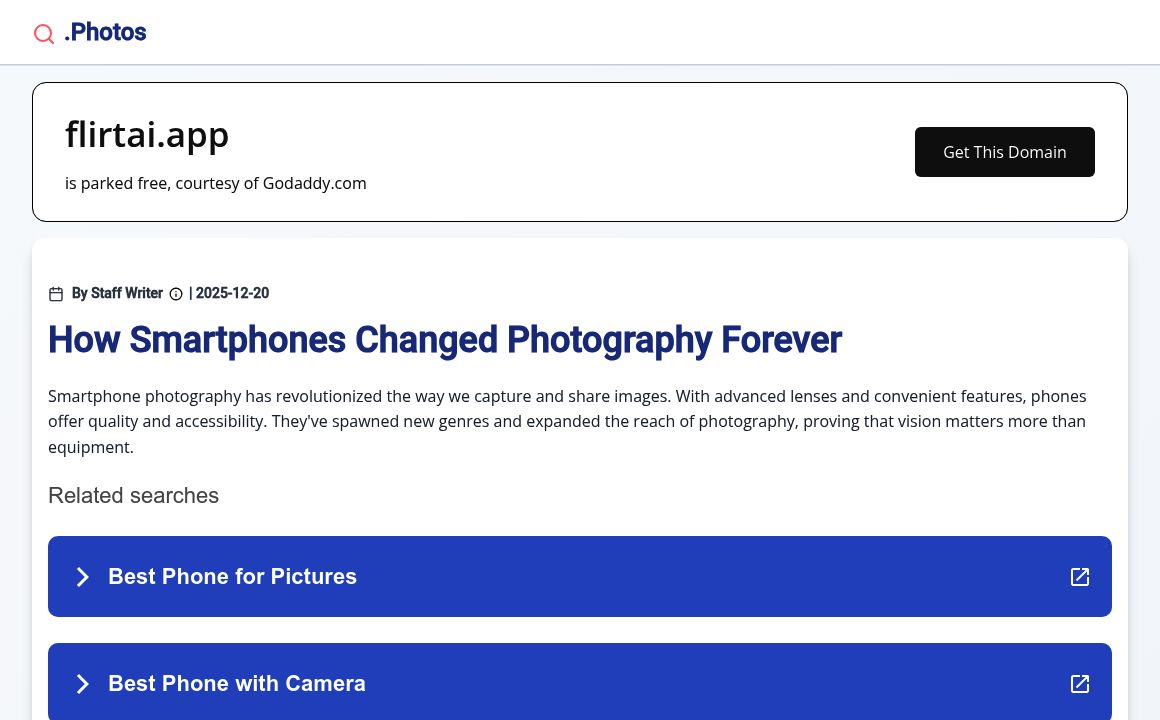The width and height of the screenshot is (1160, 720).
Task: Click the flirtai.app domain heading
Action: pyautogui.click(x=147, y=134)
